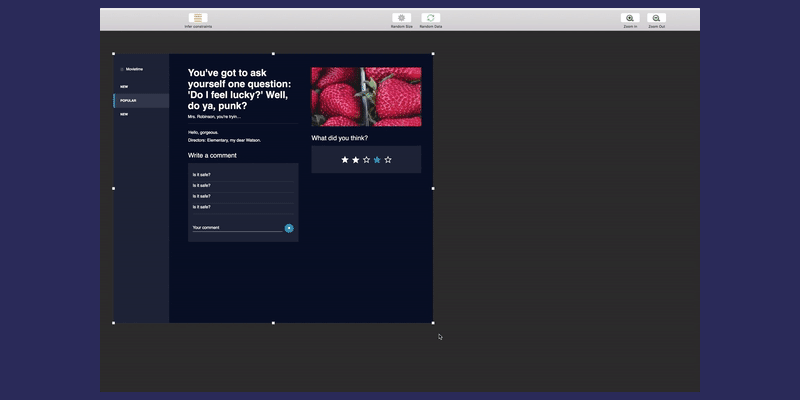Click the bottom-right selection resize handle
This screenshot has width=800, height=400.
(x=433, y=323)
